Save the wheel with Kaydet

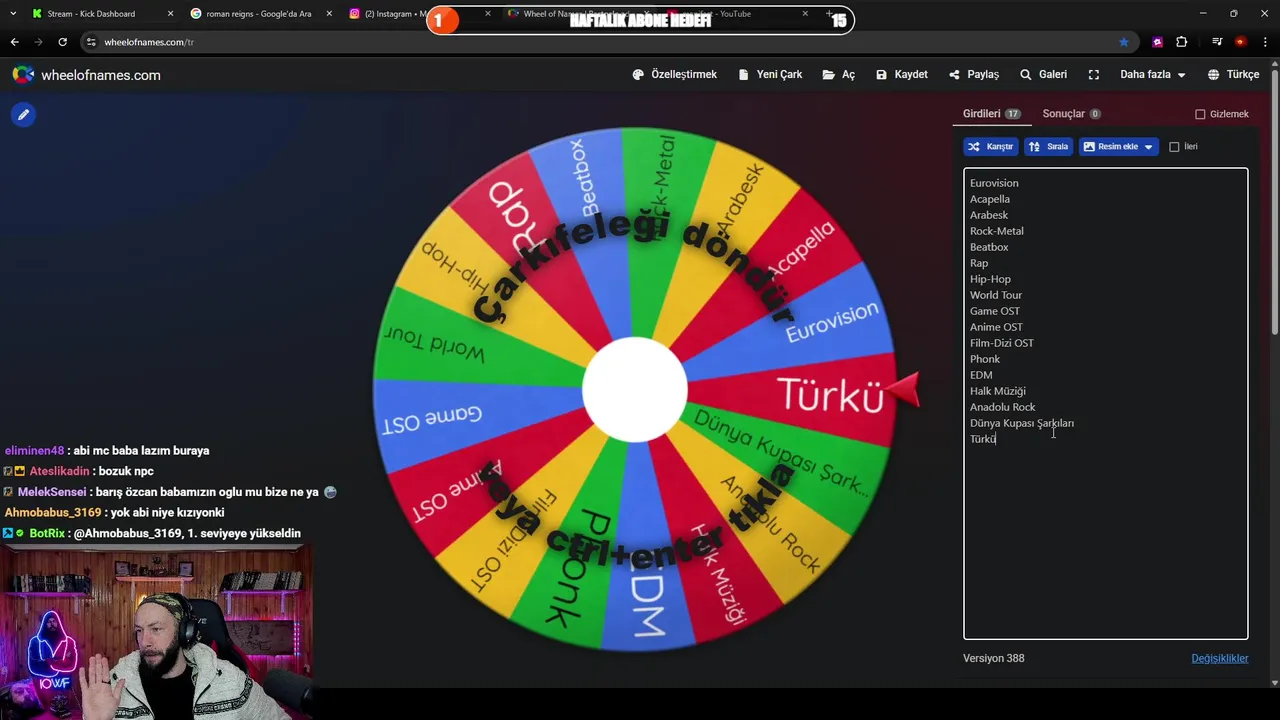click(x=902, y=75)
